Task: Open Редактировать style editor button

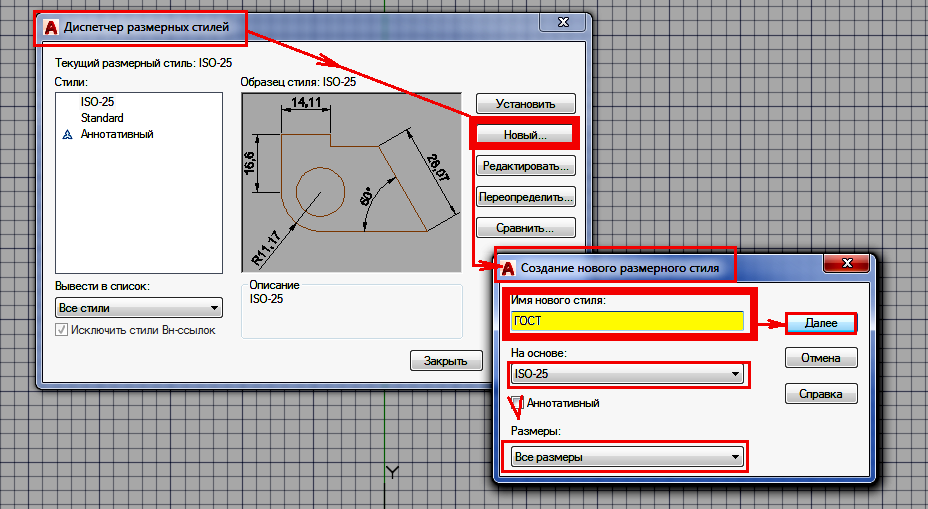Action: pyautogui.click(x=525, y=165)
